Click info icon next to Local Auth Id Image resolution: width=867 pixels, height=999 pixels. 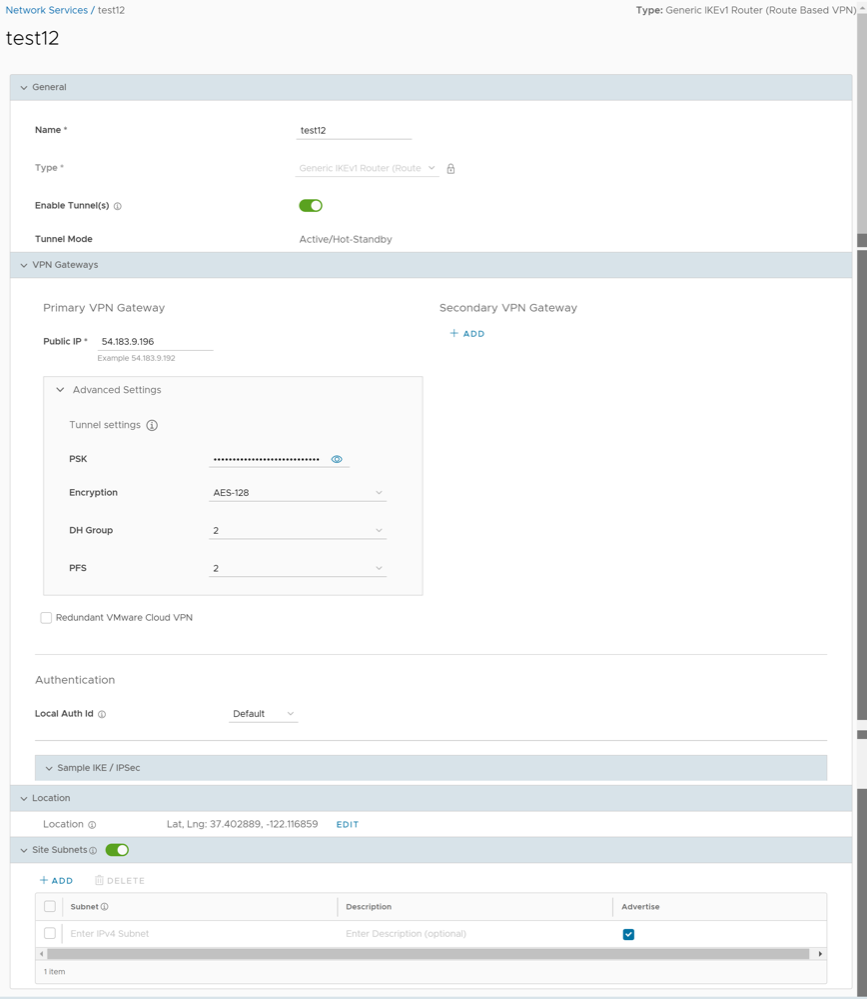point(102,715)
